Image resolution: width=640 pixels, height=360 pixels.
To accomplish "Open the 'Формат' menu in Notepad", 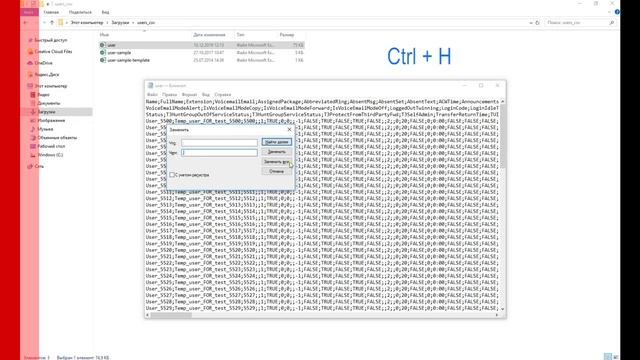I will point(189,95).
